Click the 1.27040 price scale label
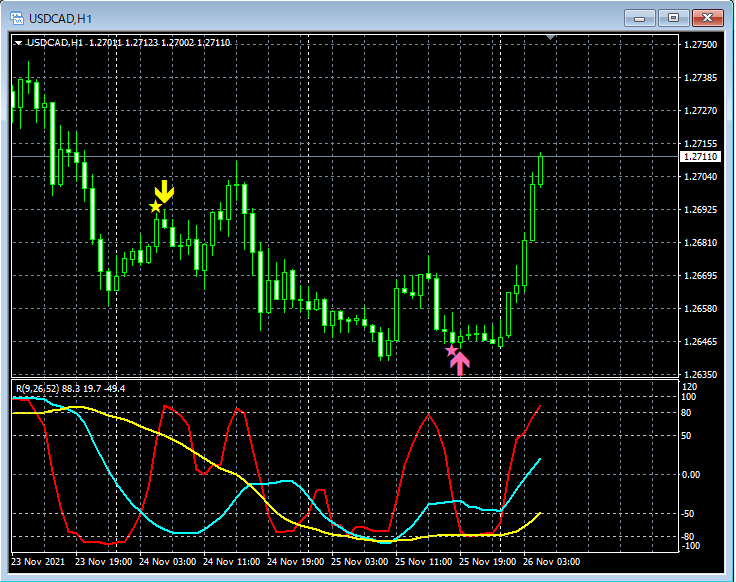The height and width of the screenshot is (582, 736). click(x=700, y=176)
